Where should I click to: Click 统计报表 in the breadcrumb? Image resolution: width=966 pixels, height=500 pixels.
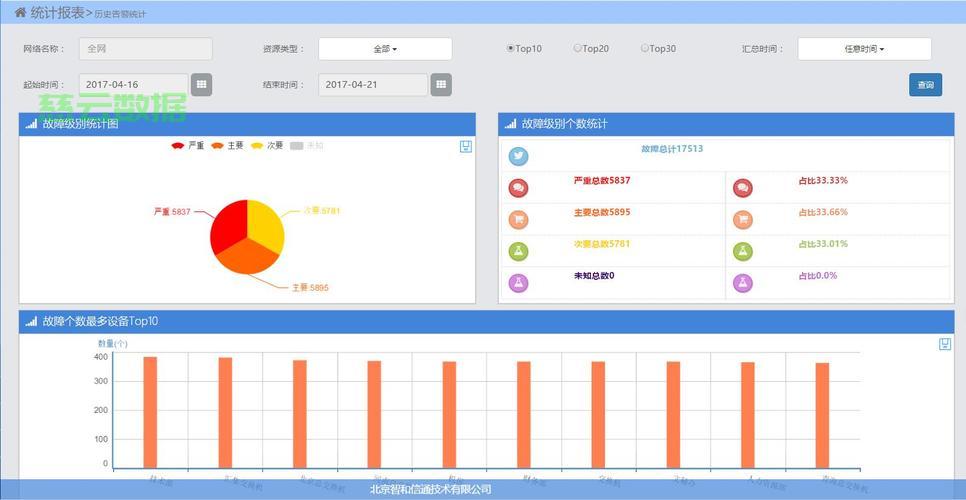(57, 12)
